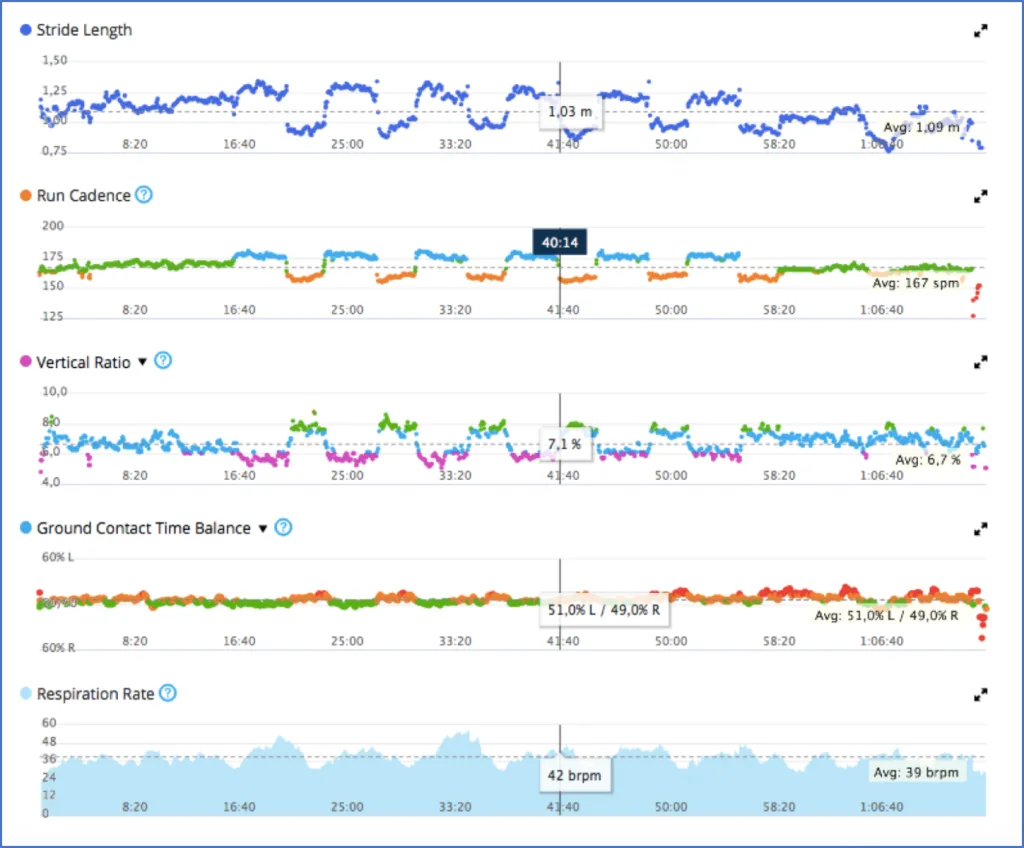Click the "Vertical Ratio" title text
Viewport: 1024px width, 848px height.
(x=84, y=362)
